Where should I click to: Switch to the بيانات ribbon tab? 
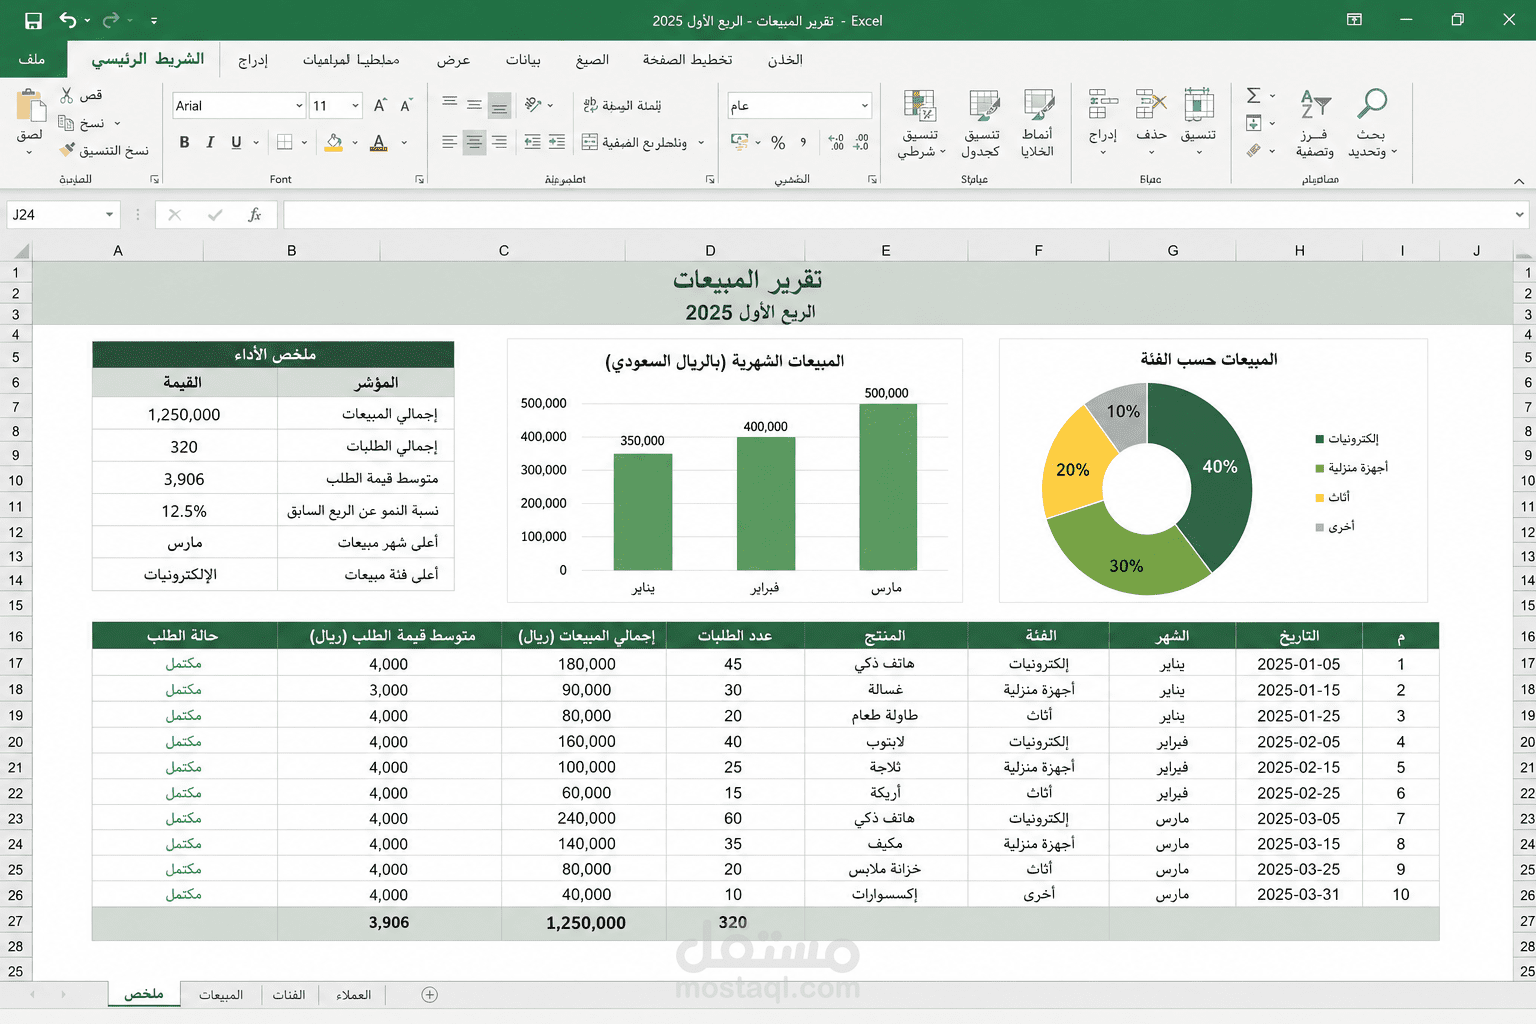pos(523,60)
